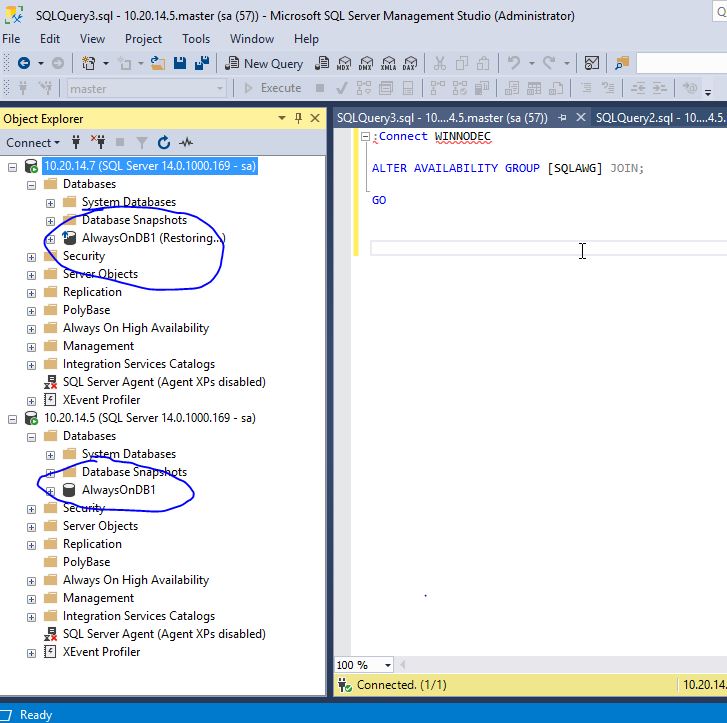This screenshot has height=723, width=727.
Task: Open the 100 % zoom dropdown
Action: pyautogui.click(x=388, y=665)
